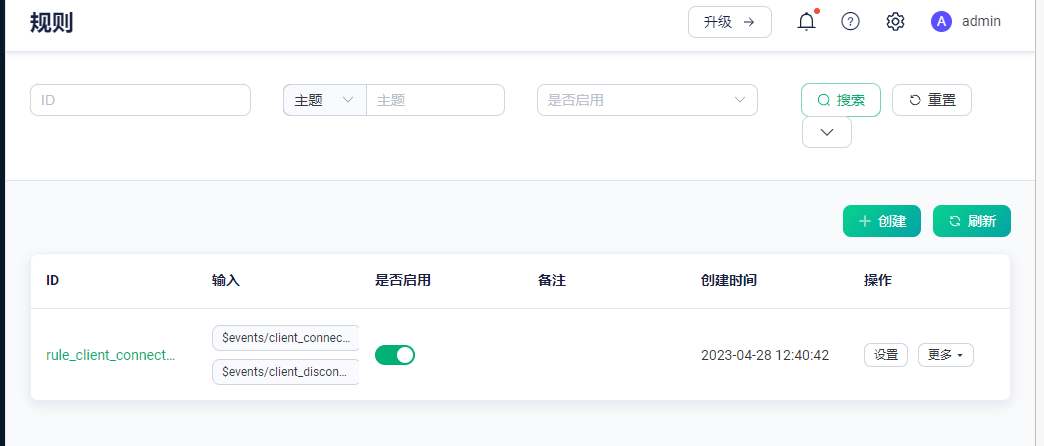The height and width of the screenshot is (446, 1044).
Task: Click the 重置 reset button
Action: 932,100
